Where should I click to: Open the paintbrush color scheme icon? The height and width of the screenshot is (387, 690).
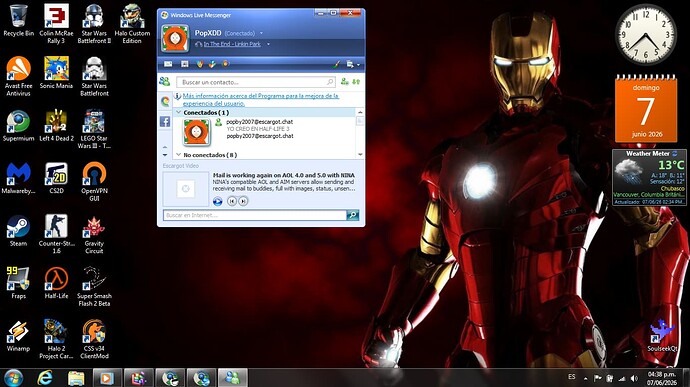[x=337, y=64]
